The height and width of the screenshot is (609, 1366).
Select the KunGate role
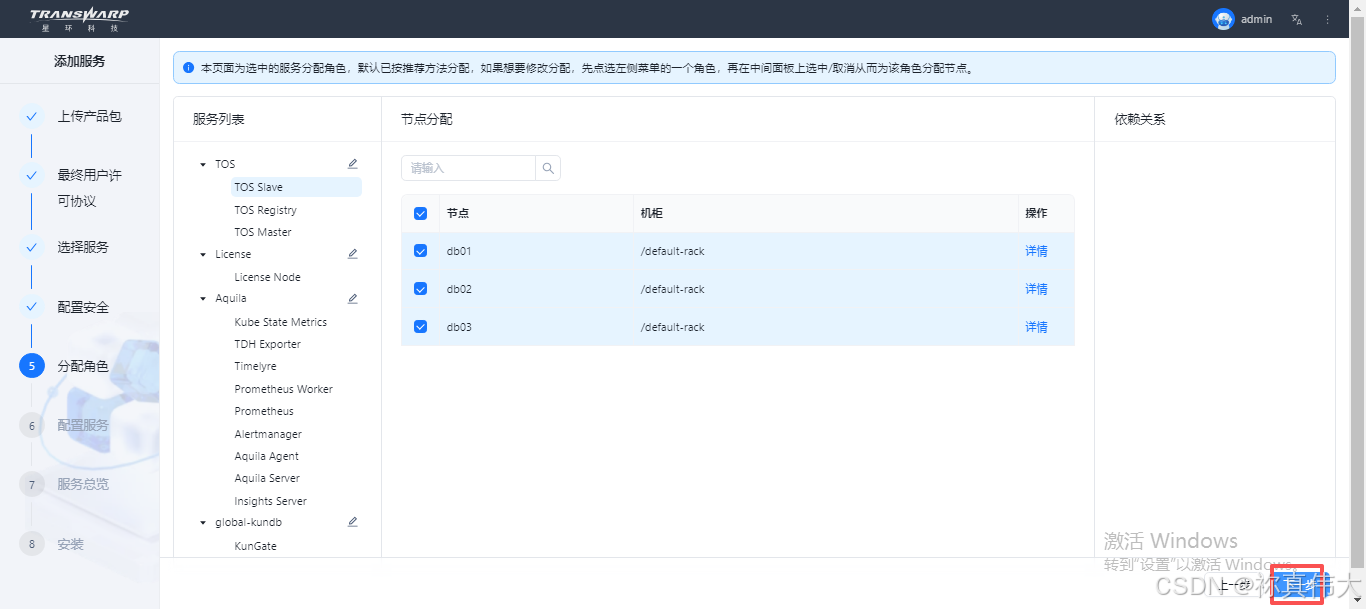click(255, 546)
